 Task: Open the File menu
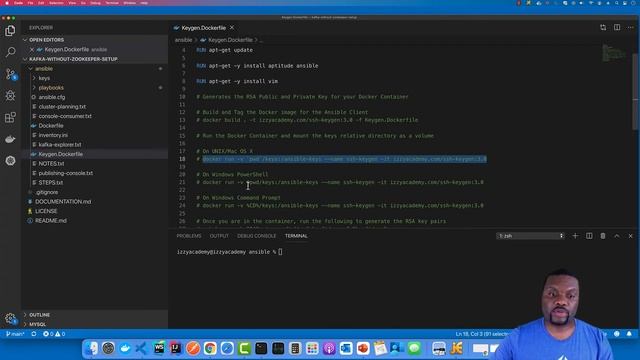tap(31, 3)
